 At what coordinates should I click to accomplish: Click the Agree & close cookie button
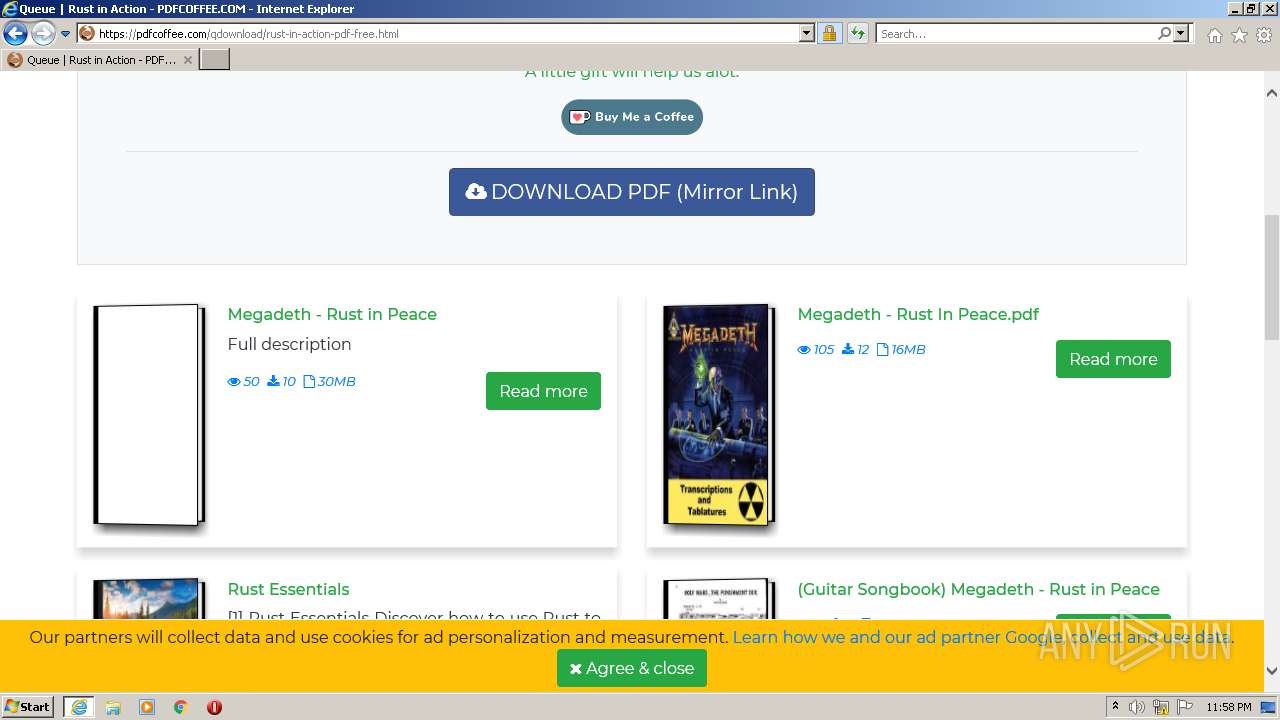632,668
